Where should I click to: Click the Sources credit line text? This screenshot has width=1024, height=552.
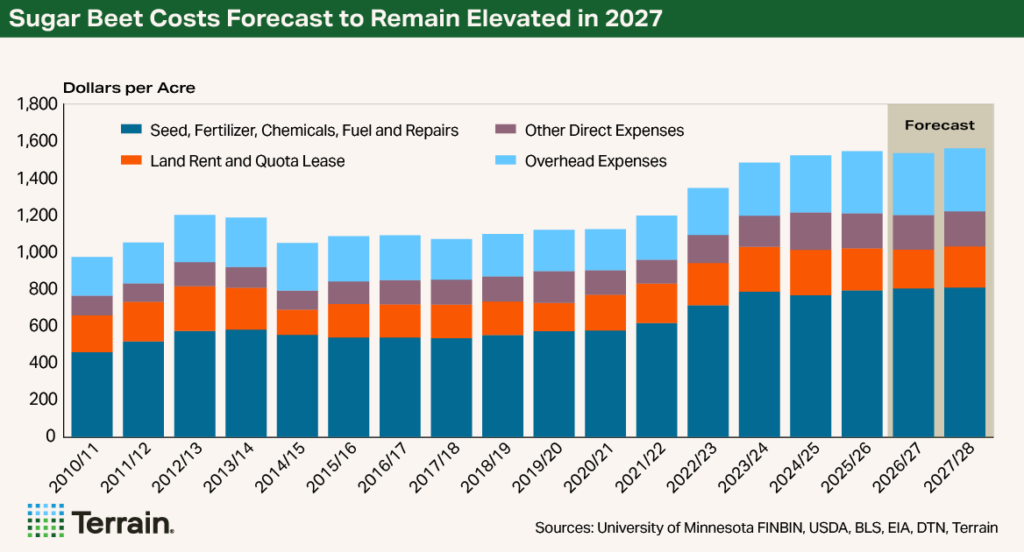coord(766,527)
